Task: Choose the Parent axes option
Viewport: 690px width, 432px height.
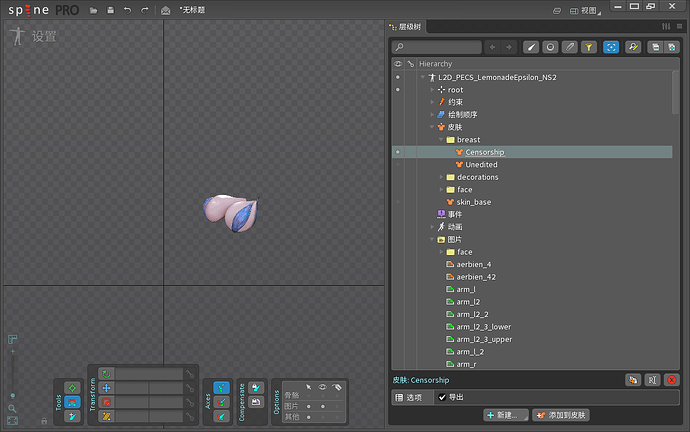Action: pos(221,402)
